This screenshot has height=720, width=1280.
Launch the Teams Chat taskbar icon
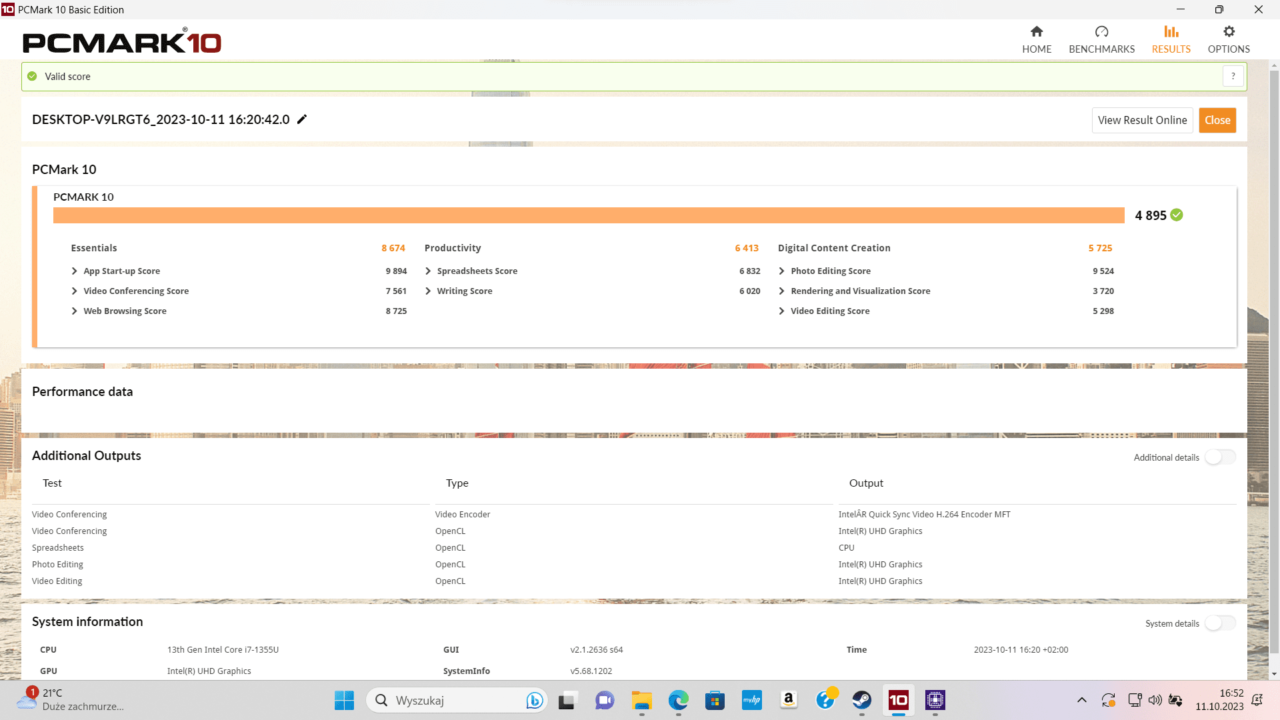(604, 700)
